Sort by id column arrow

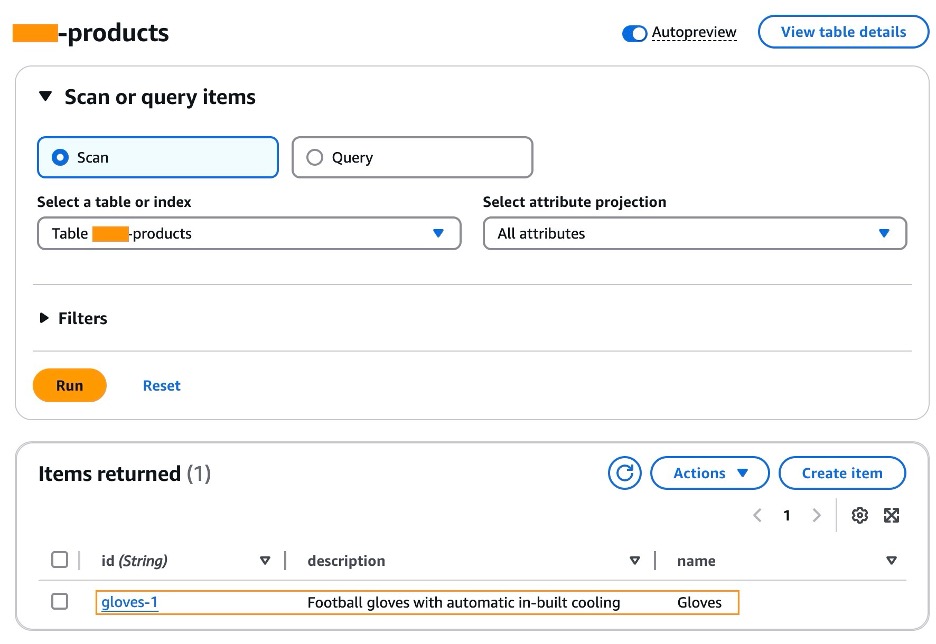[x=265, y=561]
